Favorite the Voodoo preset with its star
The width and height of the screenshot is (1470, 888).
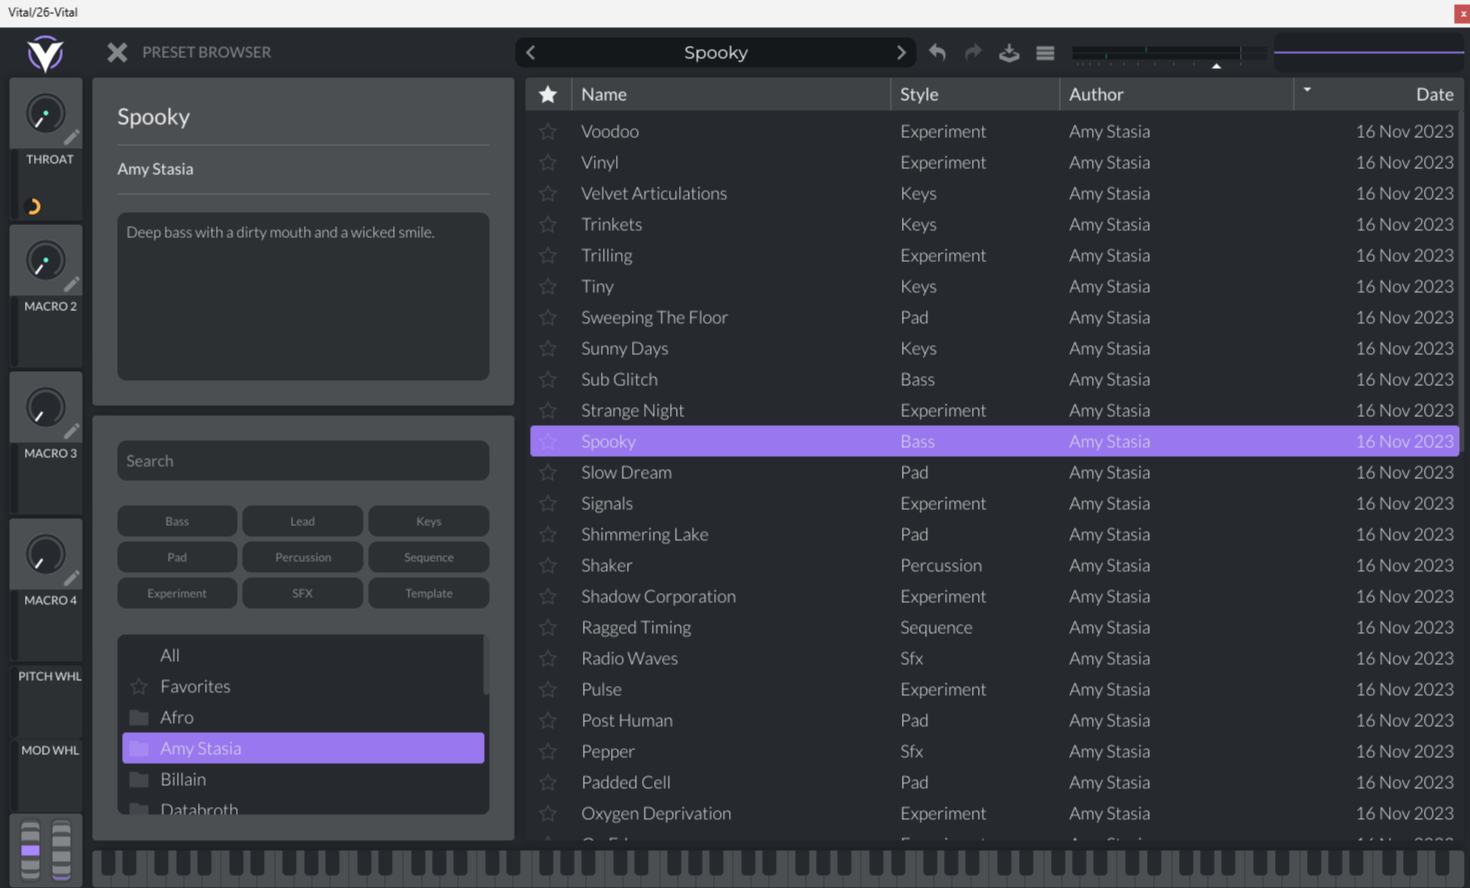[548, 131]
